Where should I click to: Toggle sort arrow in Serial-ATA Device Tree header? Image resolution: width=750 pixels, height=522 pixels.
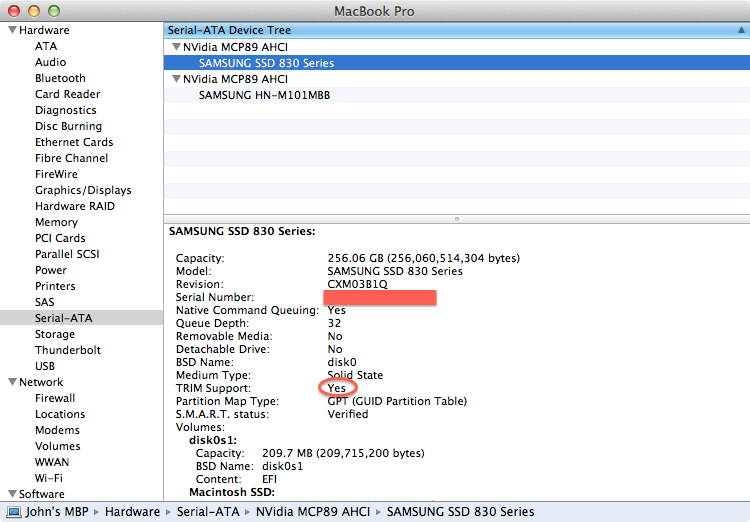[x=741, y=30]
